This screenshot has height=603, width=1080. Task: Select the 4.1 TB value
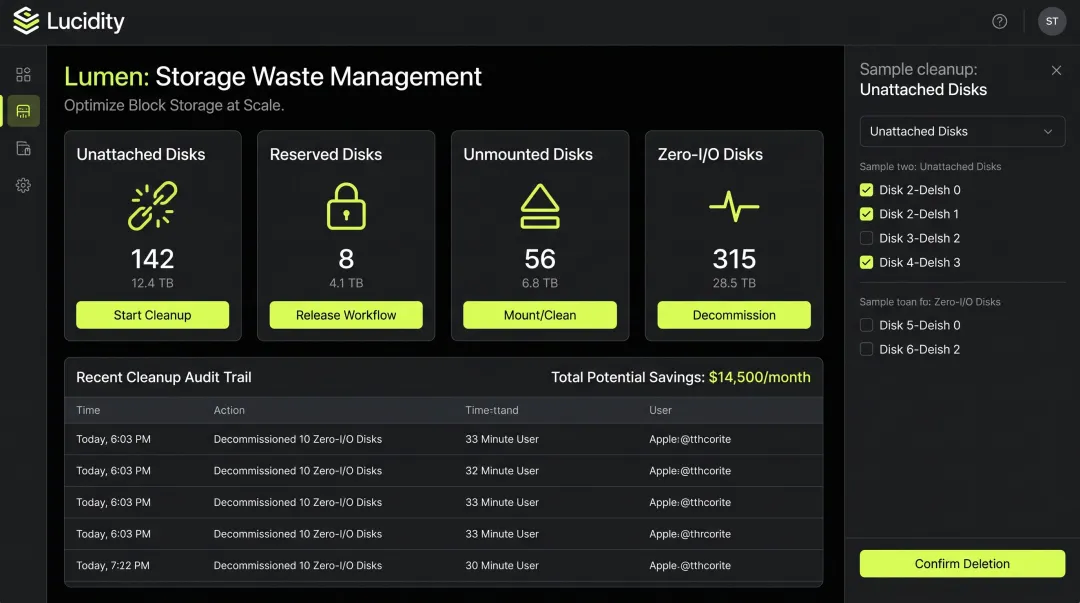point(346,283)
